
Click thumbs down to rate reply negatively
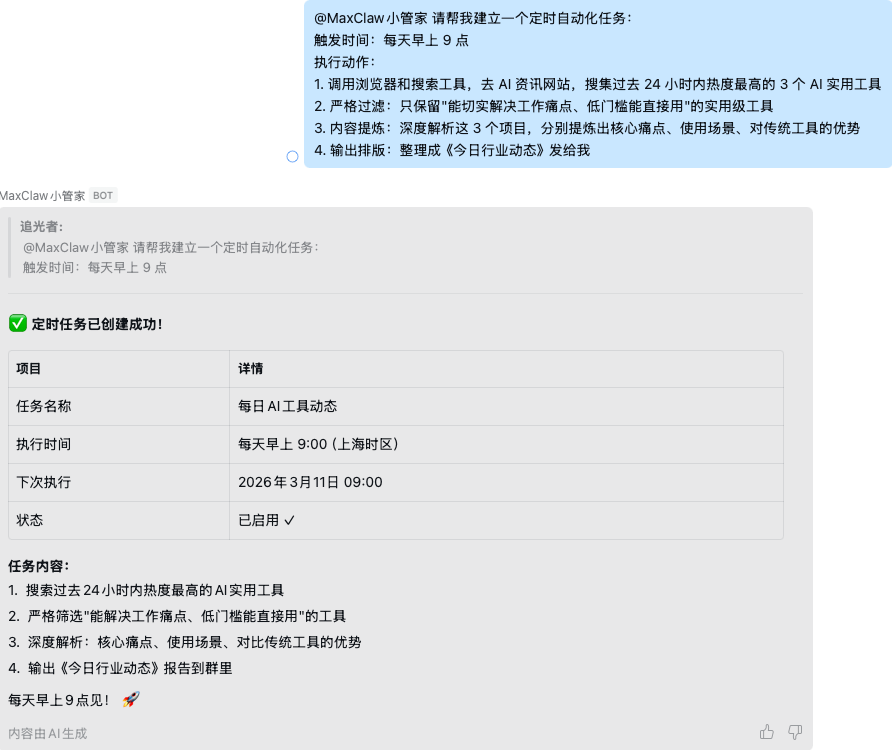(794, 732)
